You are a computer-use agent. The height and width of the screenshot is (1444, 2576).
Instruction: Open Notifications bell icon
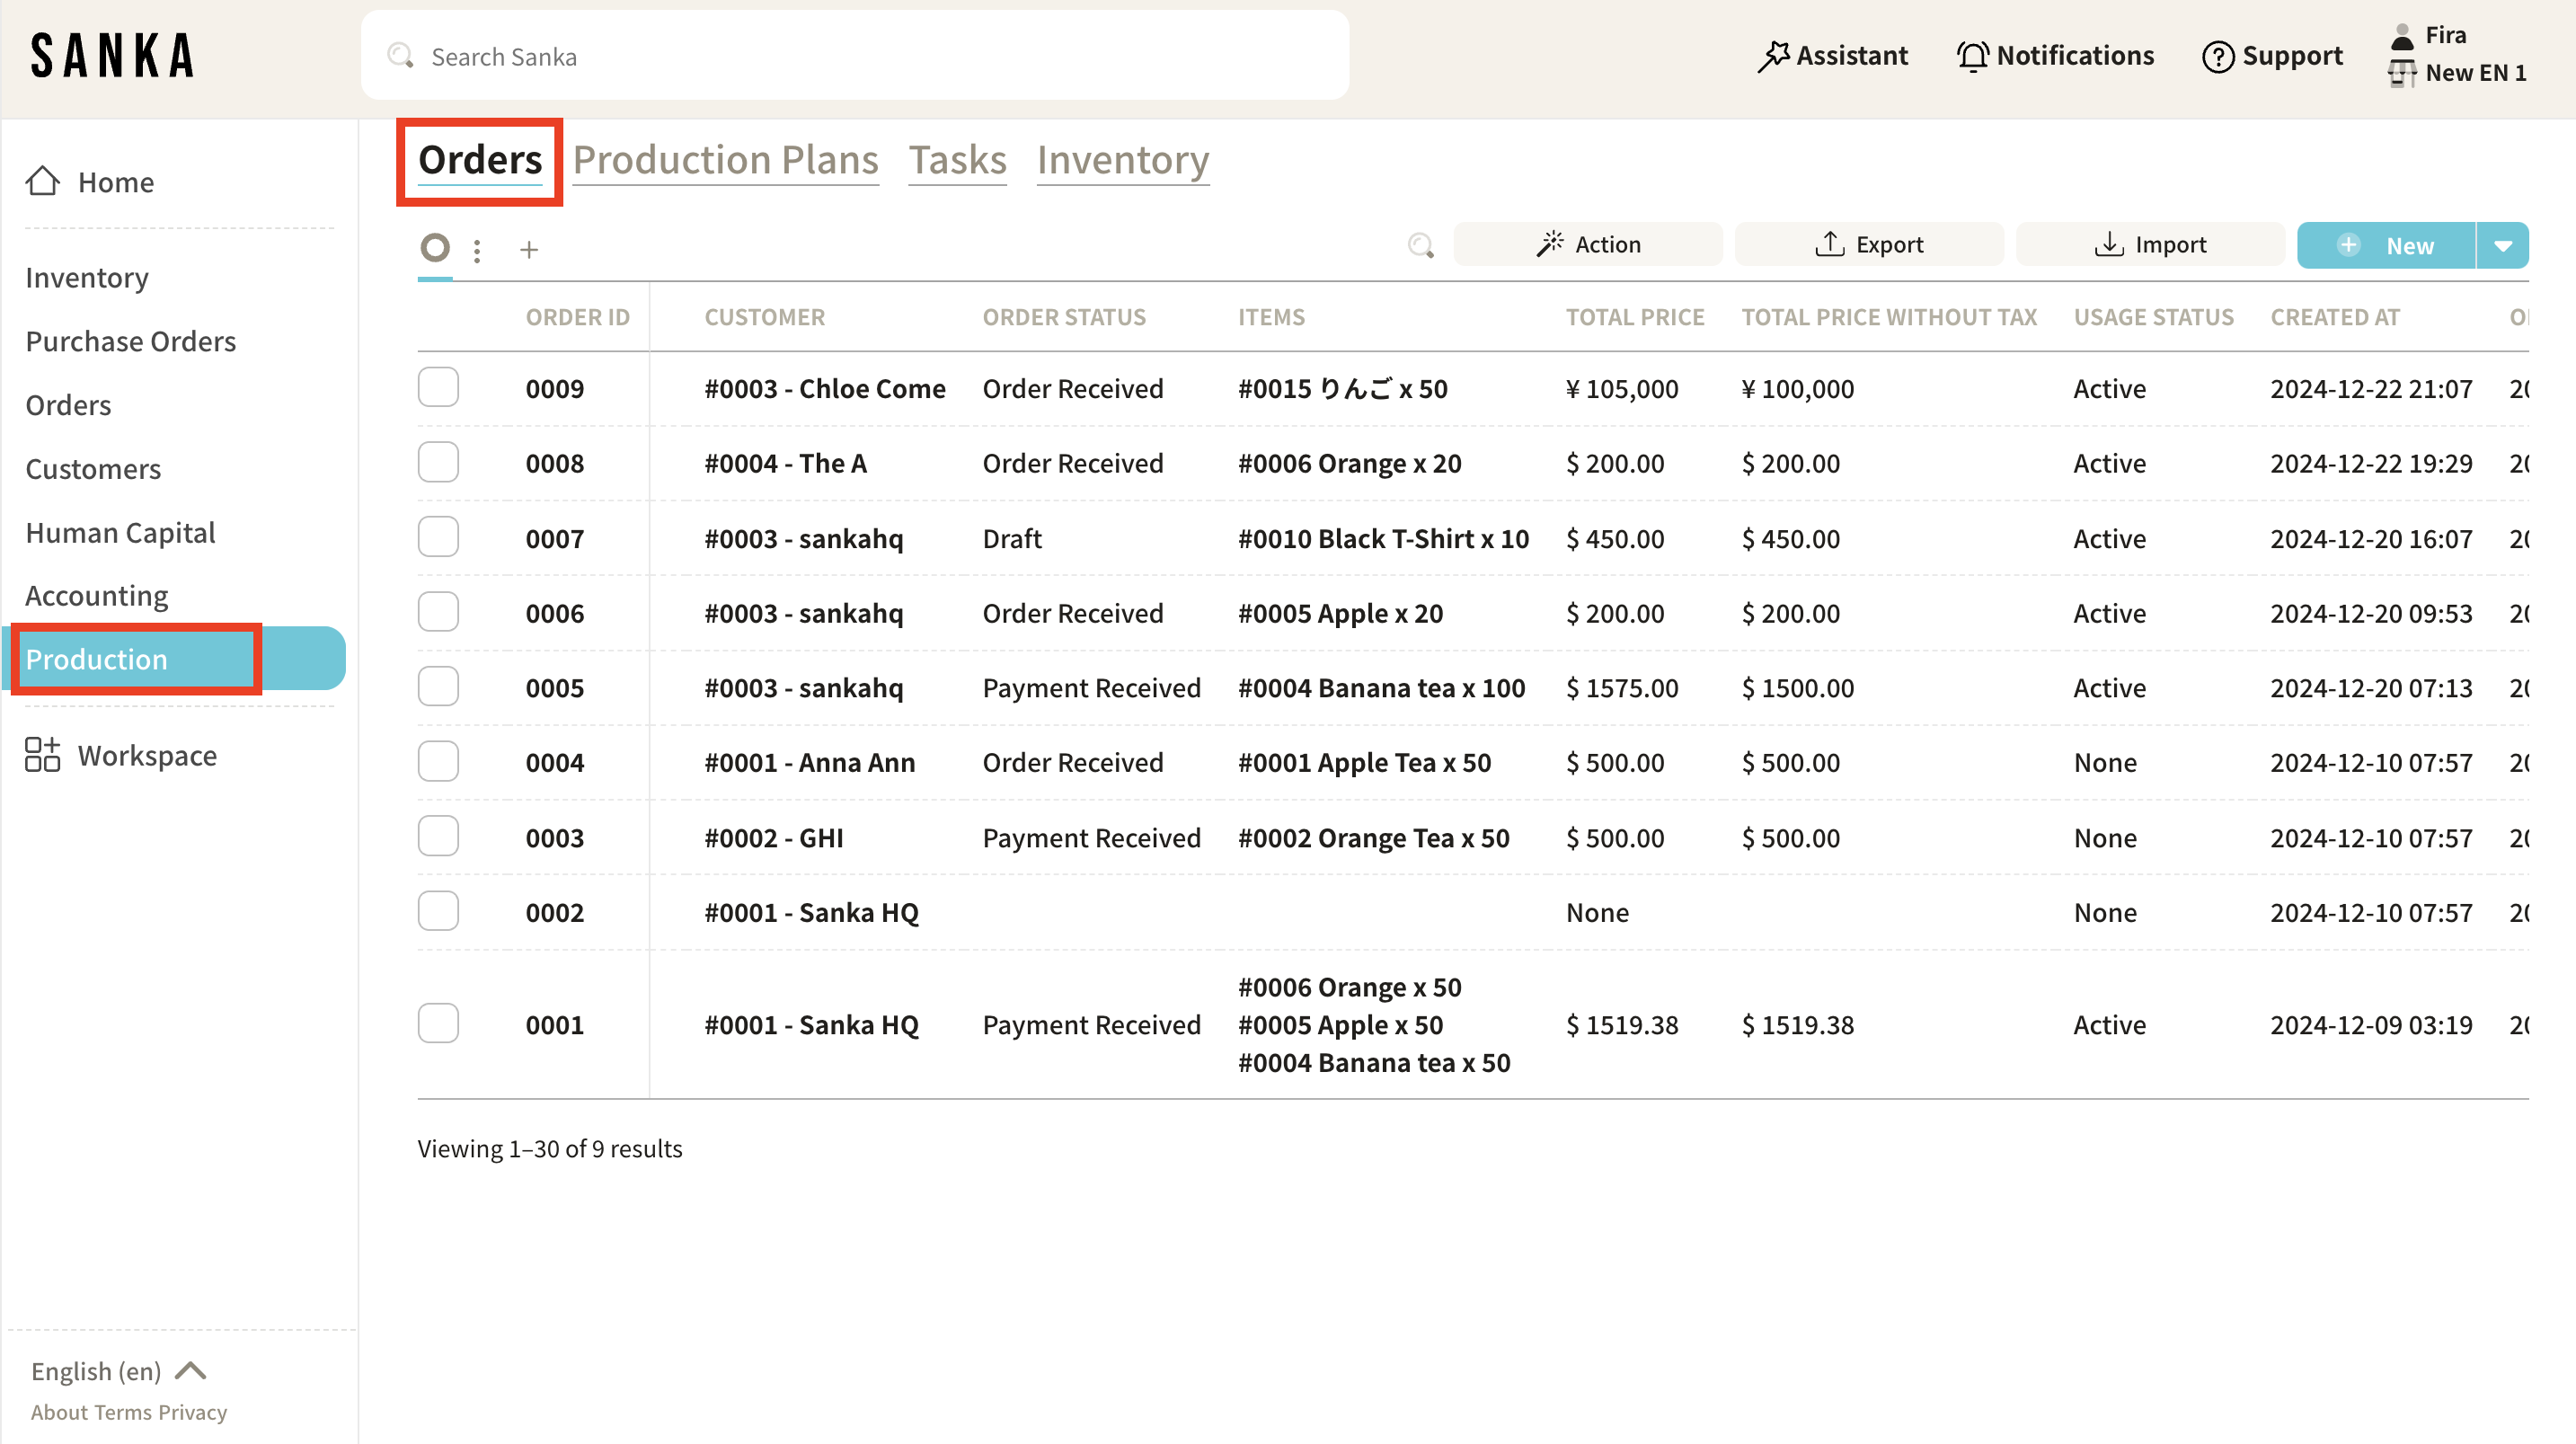pyautogui.click(x=1972, y=56)
